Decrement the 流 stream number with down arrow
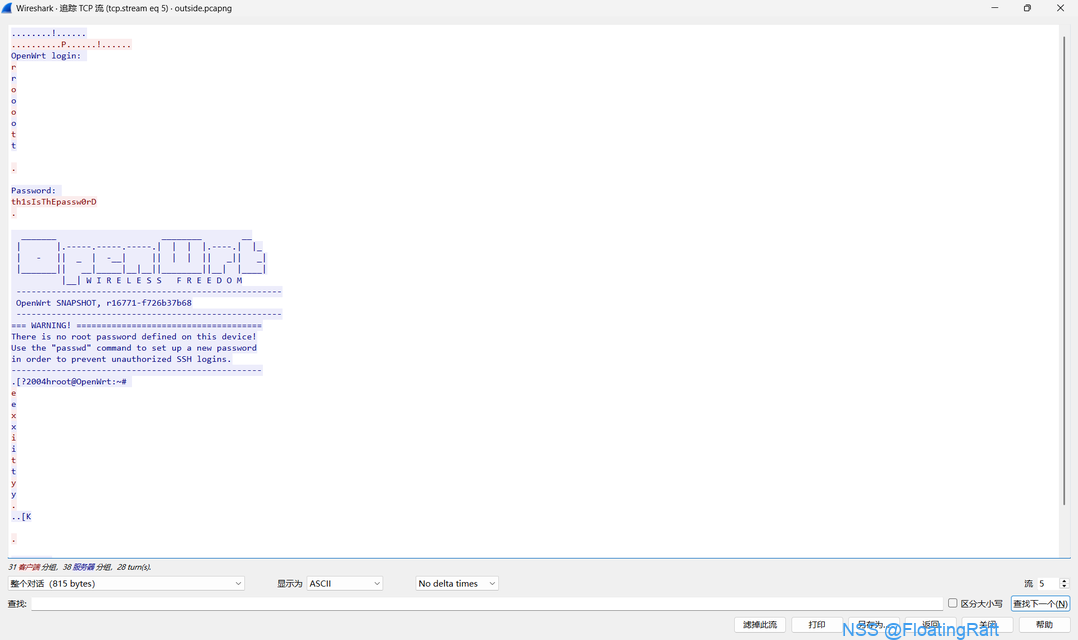This screenshot has height=640, width=1078. [x=1064, y=587]
